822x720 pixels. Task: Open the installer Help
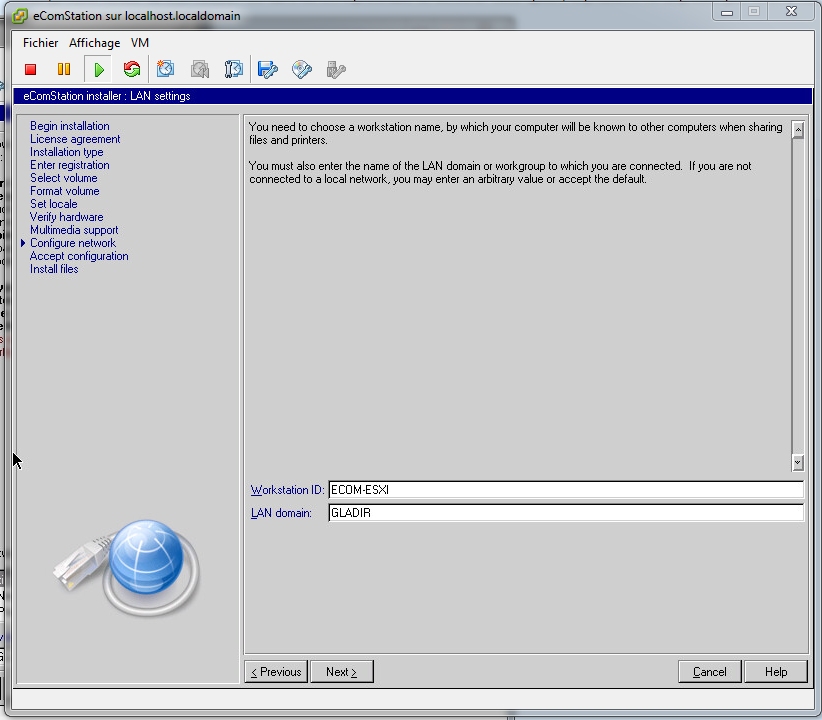tap(775, 672)
